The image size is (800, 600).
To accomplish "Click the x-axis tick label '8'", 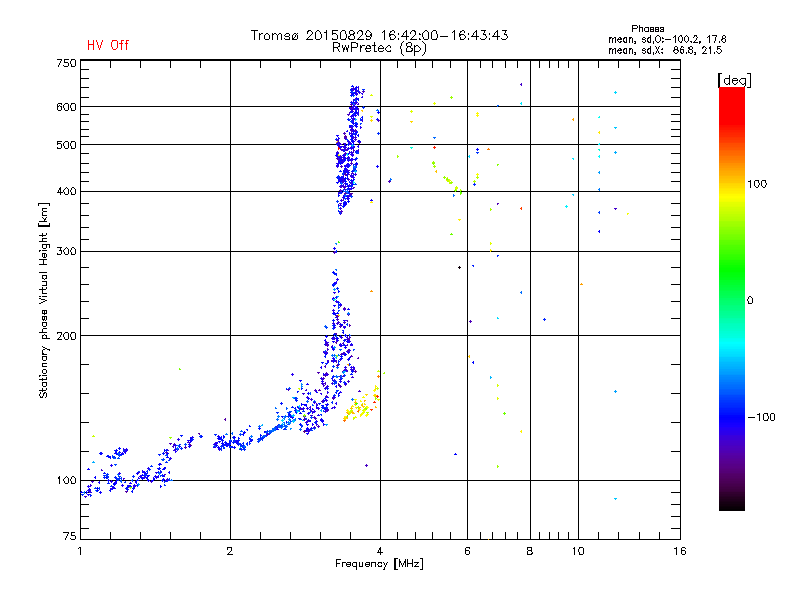I will coord(530,551).
